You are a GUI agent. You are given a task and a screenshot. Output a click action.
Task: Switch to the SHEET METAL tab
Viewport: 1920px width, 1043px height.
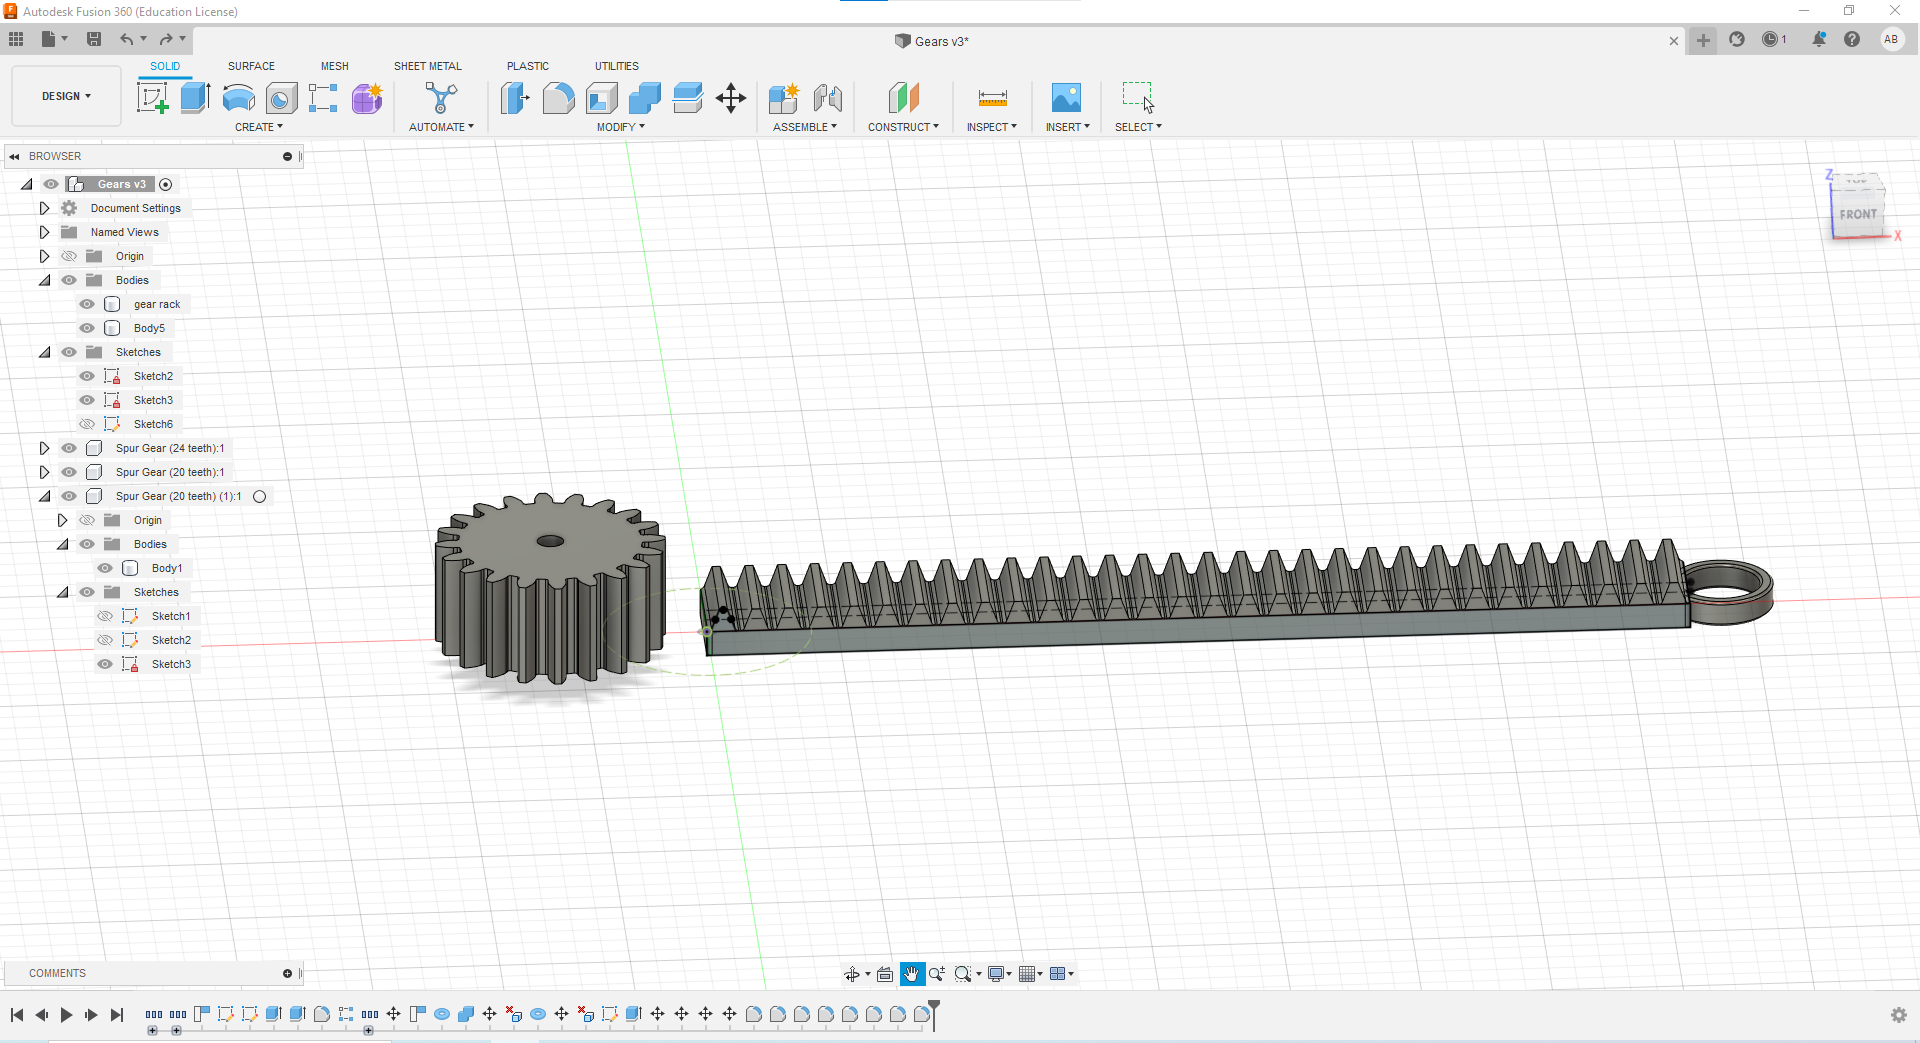tap(428, 66)
